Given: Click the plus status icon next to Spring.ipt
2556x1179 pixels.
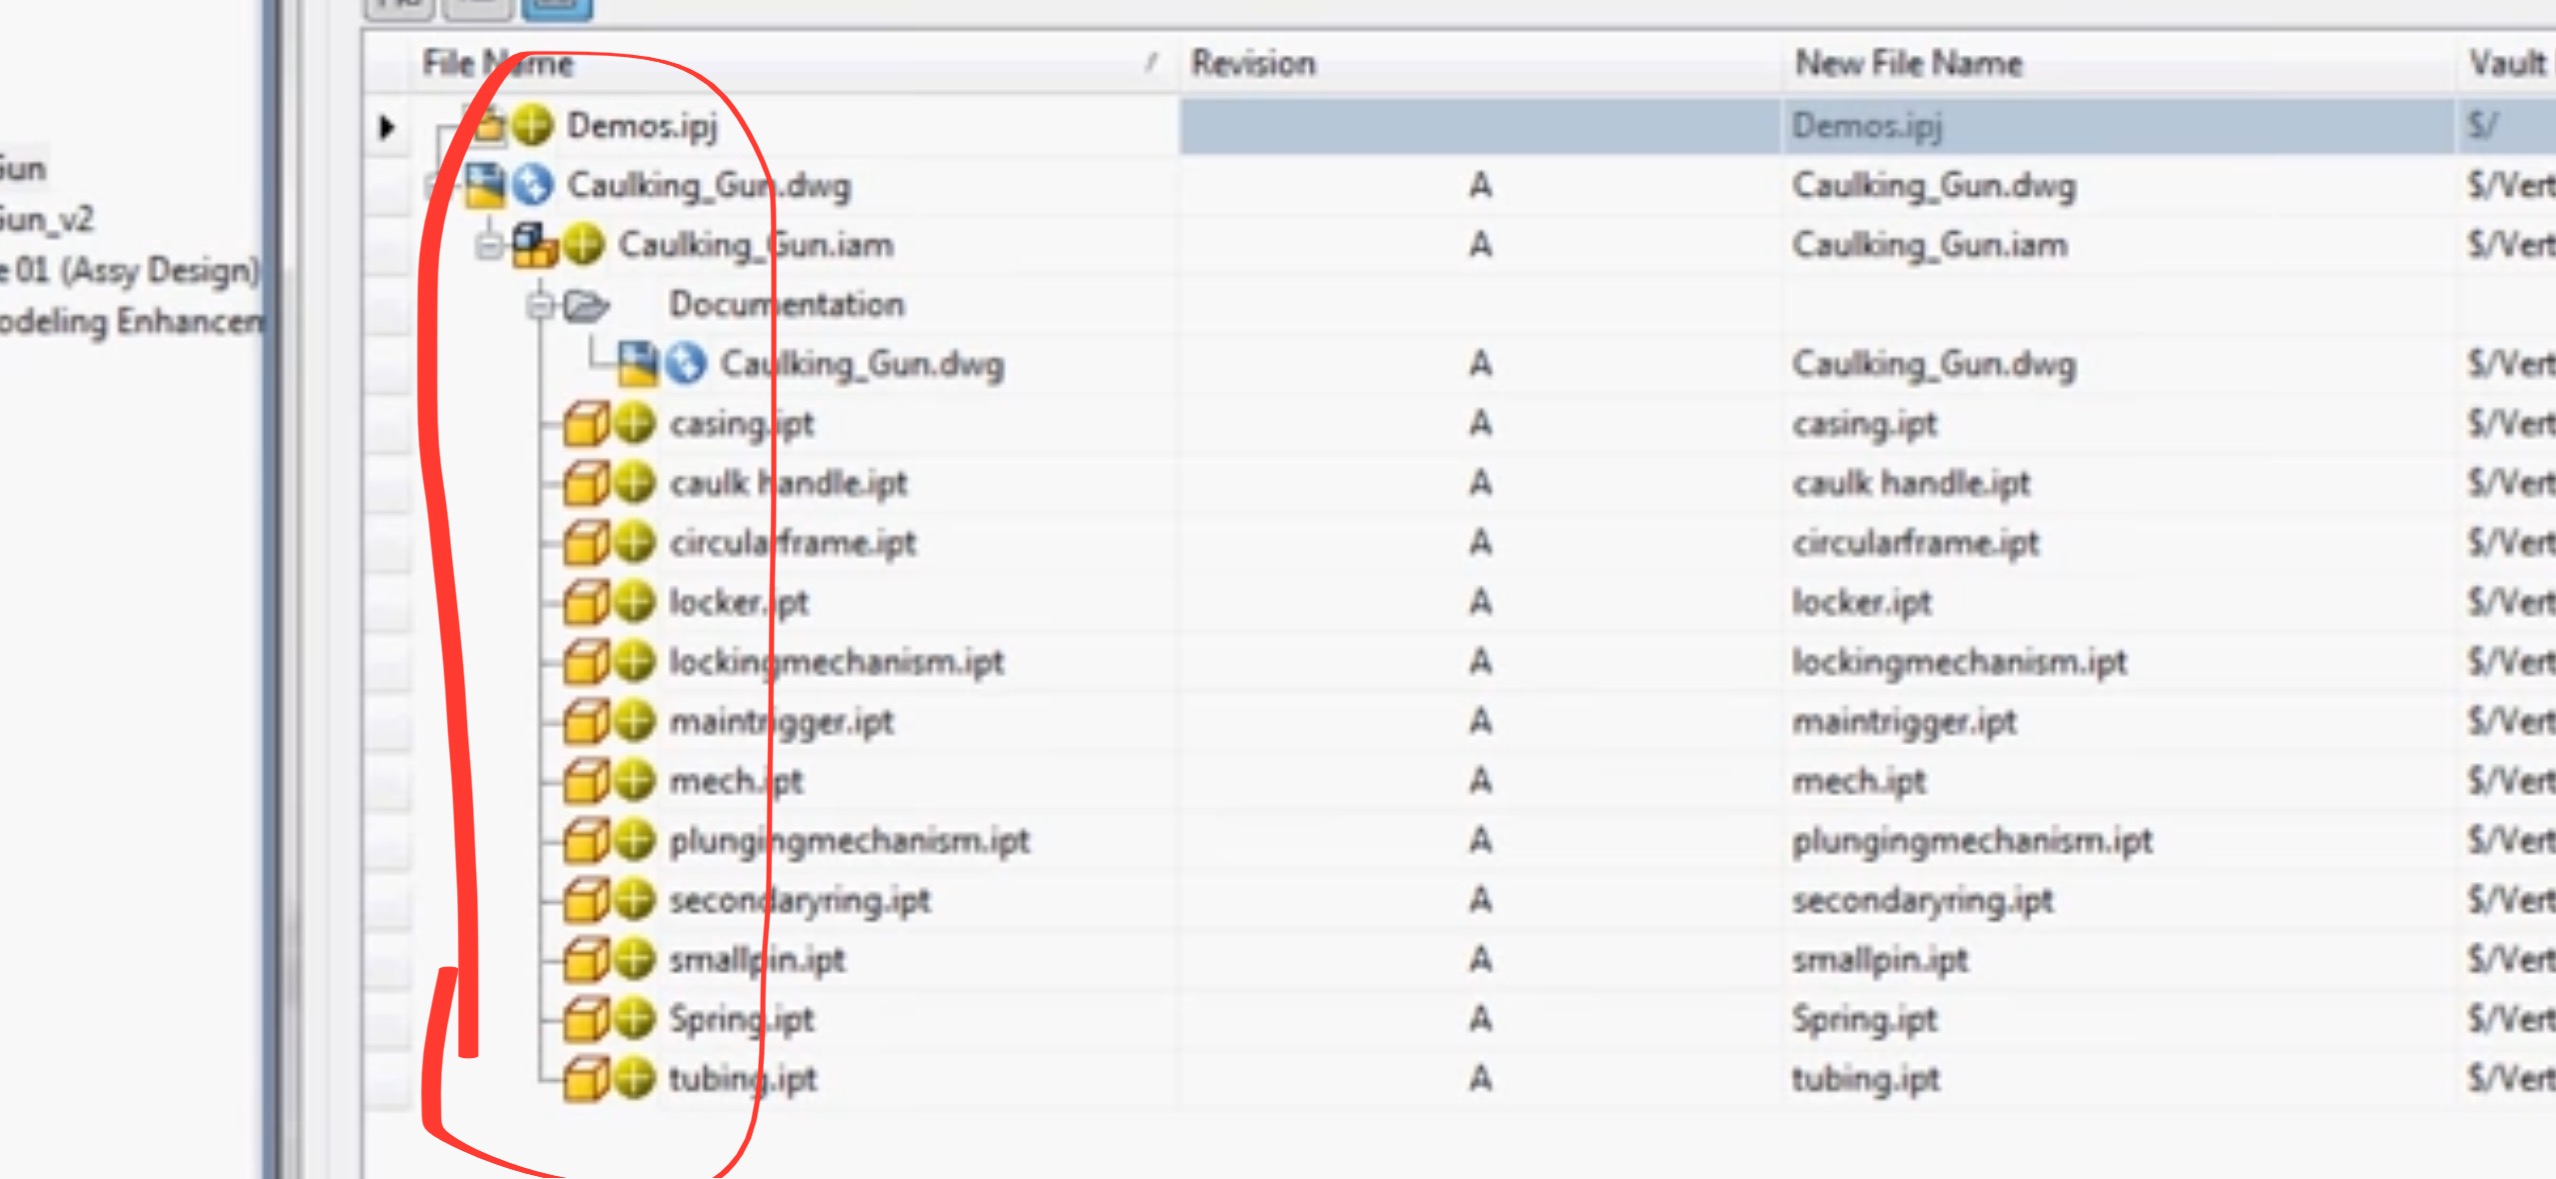Looking at the screenshot, I should click(632, 1019).
